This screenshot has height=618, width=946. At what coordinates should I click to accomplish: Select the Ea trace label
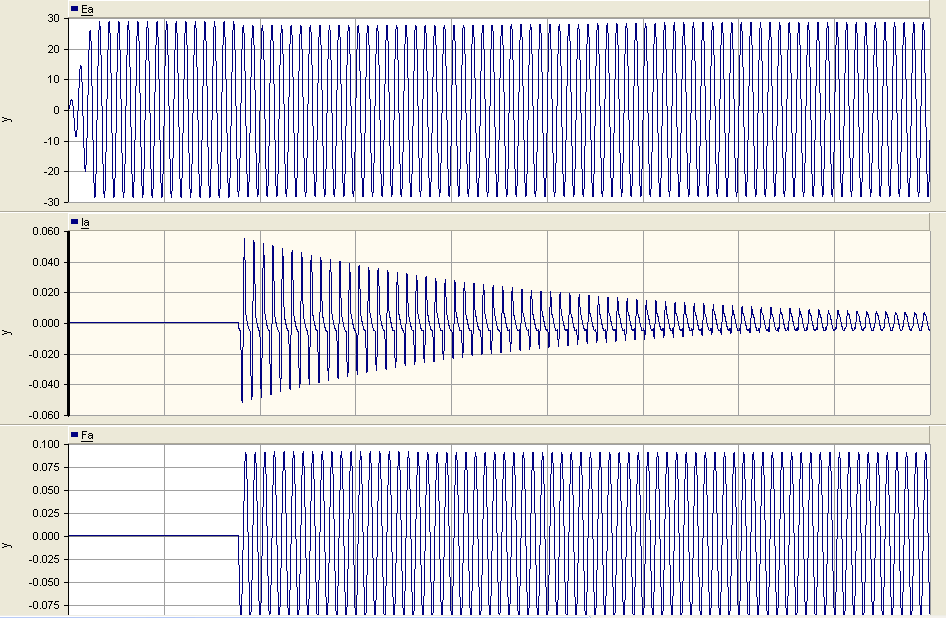coord(87,10)
